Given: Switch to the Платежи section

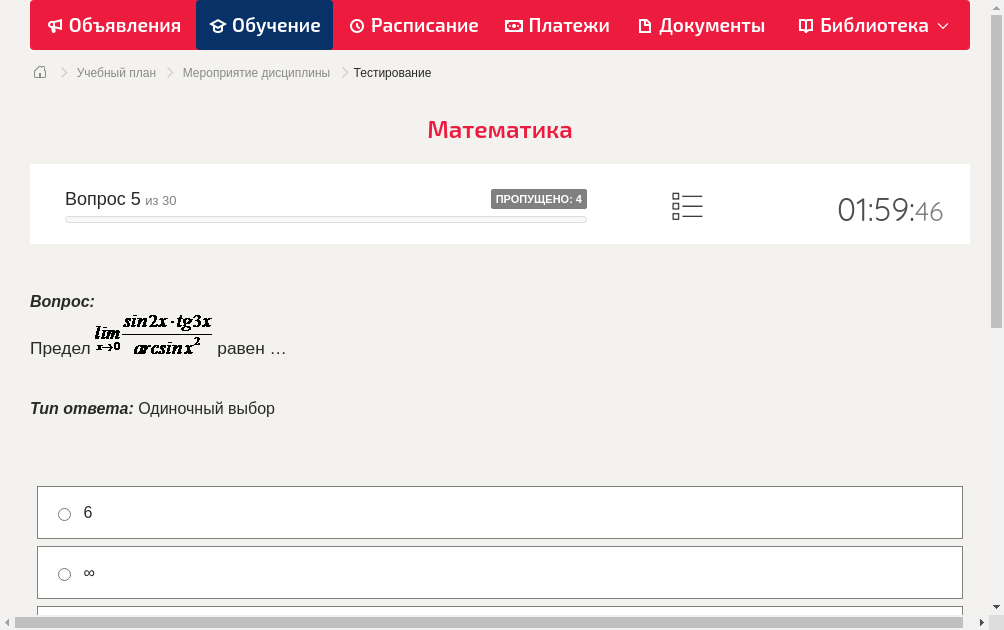Looking at the screenshot, I should [557, 25].
